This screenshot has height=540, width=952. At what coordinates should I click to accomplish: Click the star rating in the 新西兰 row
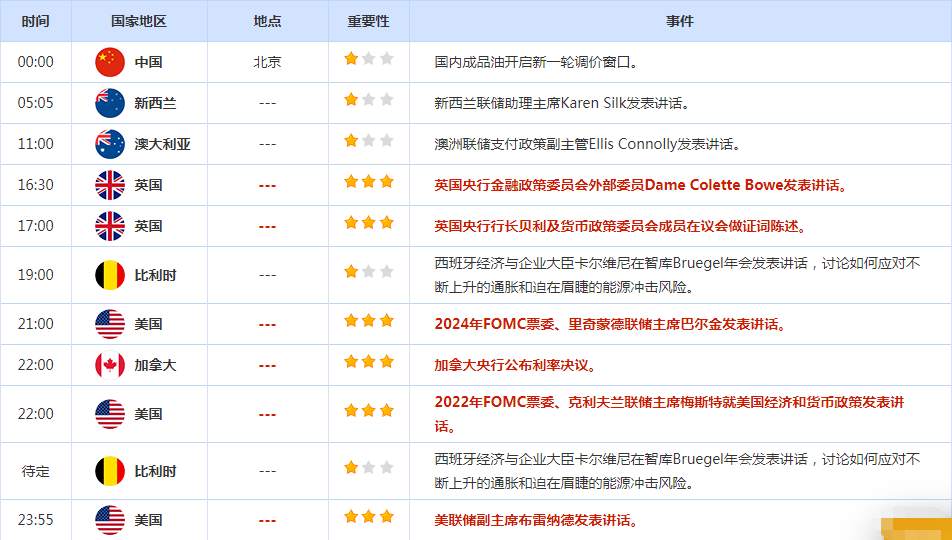coord(369,100)
